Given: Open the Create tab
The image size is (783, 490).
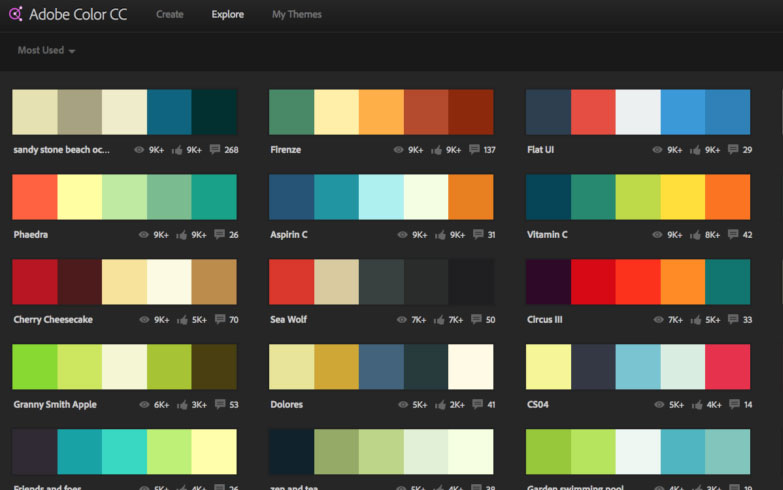Looking at the screenshot, I should [169, 14].
